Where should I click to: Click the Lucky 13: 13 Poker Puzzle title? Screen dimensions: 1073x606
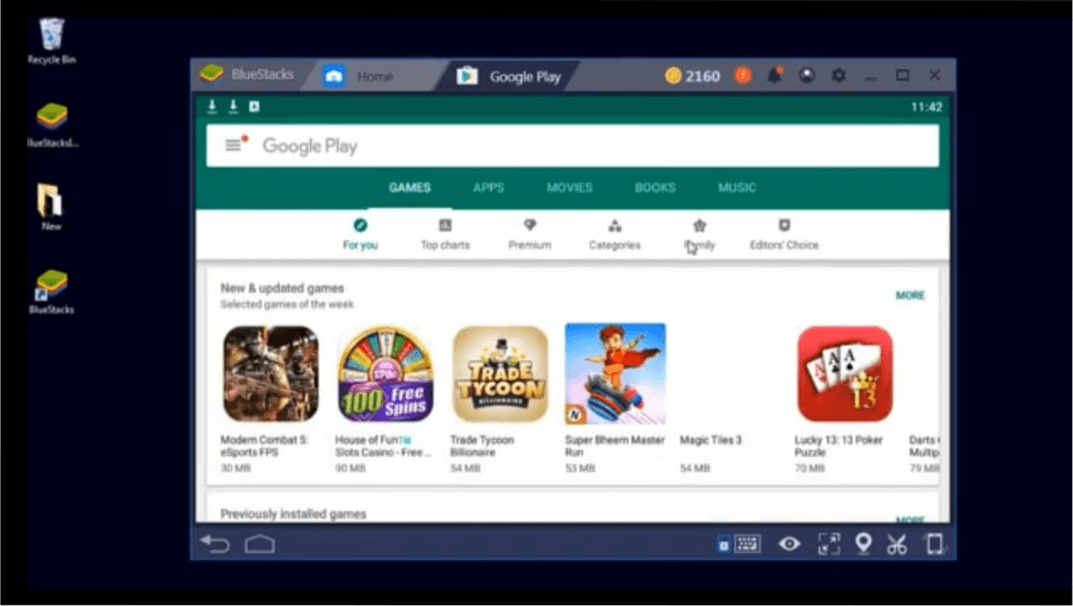[x=838, y=446]
